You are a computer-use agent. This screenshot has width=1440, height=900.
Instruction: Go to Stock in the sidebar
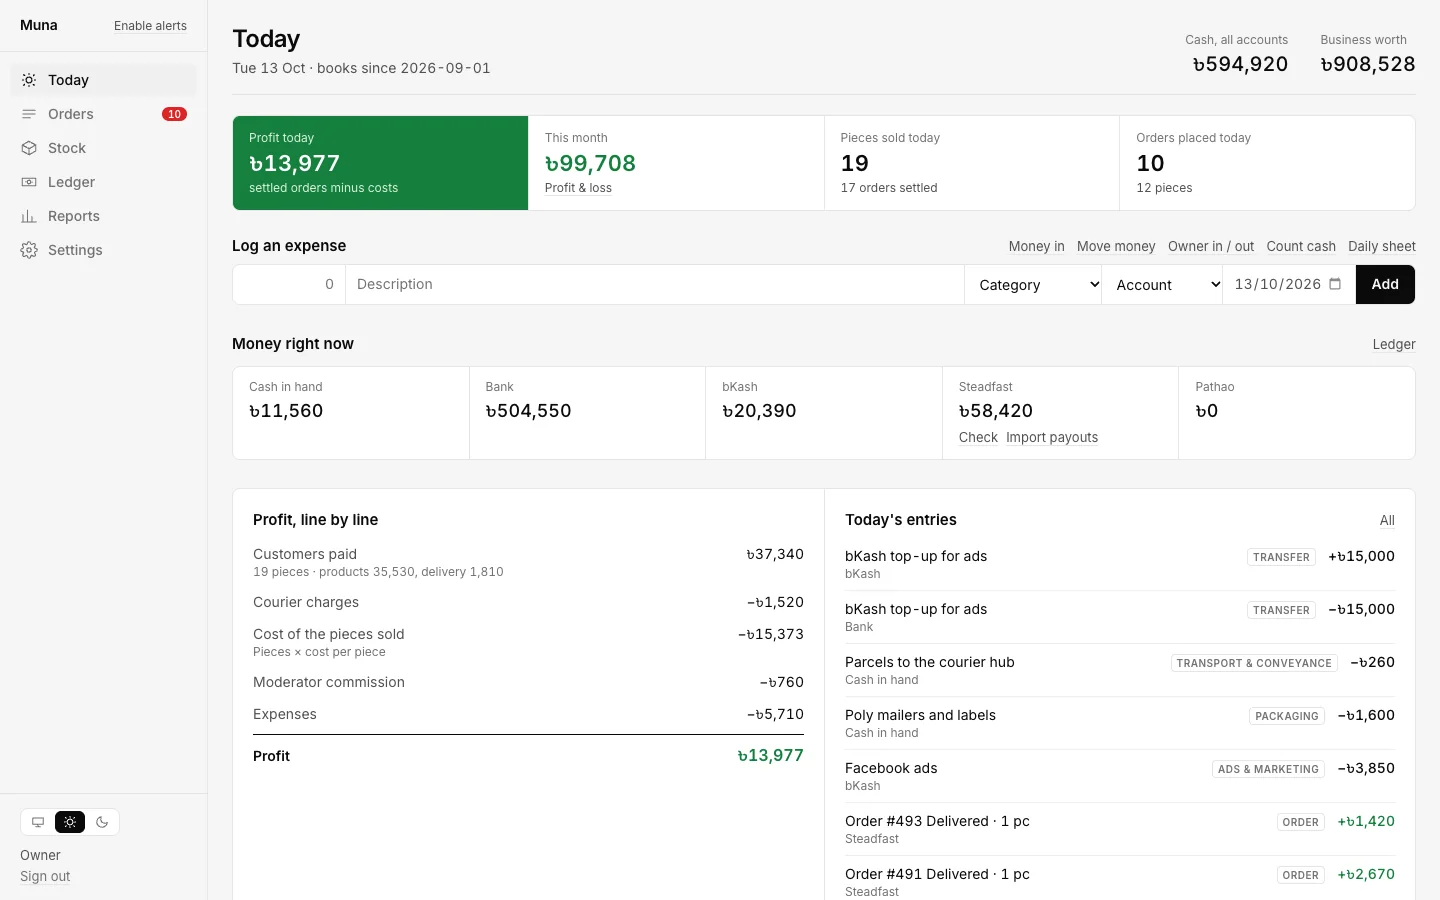104,148
